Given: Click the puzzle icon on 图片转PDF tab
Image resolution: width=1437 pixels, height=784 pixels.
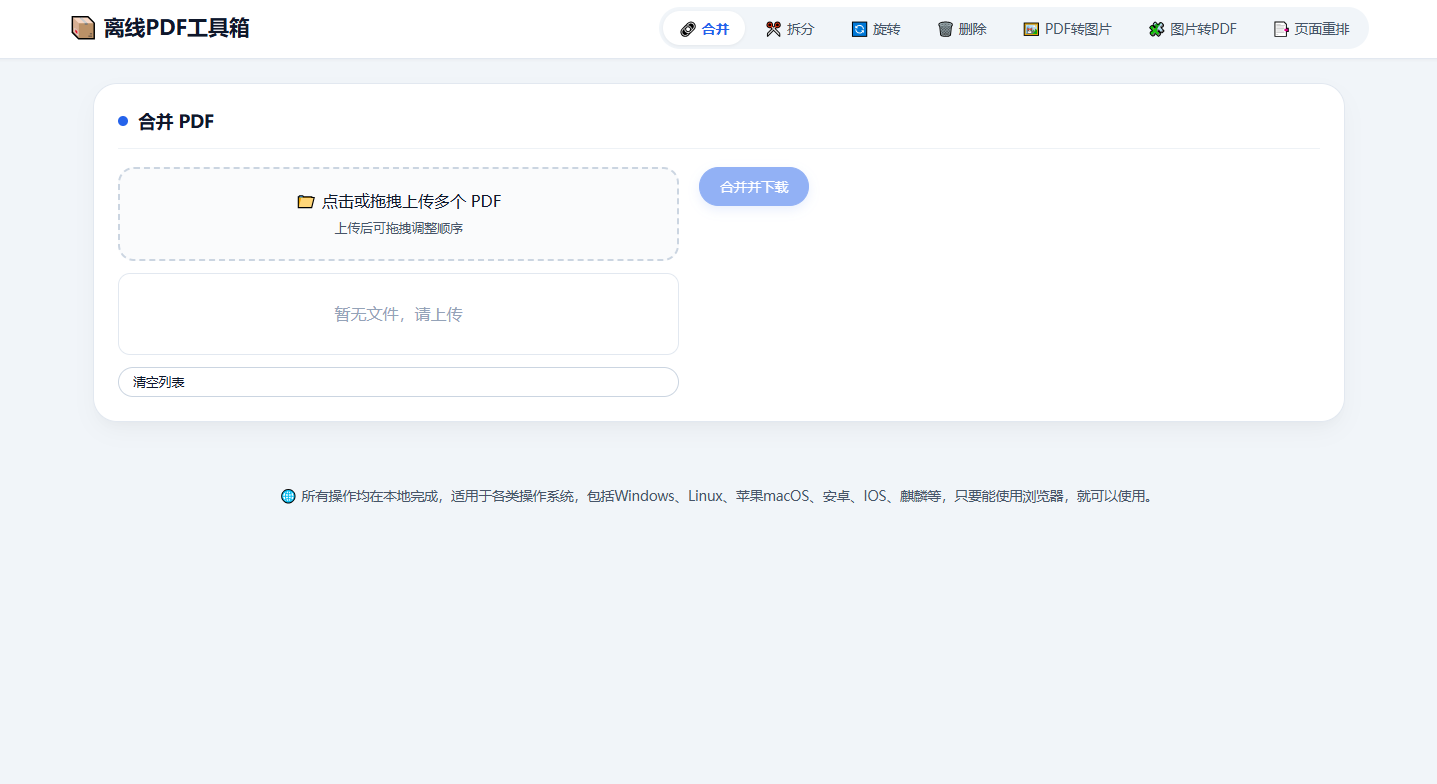Looking at the screenshot, I should (x=1157, y=29).
